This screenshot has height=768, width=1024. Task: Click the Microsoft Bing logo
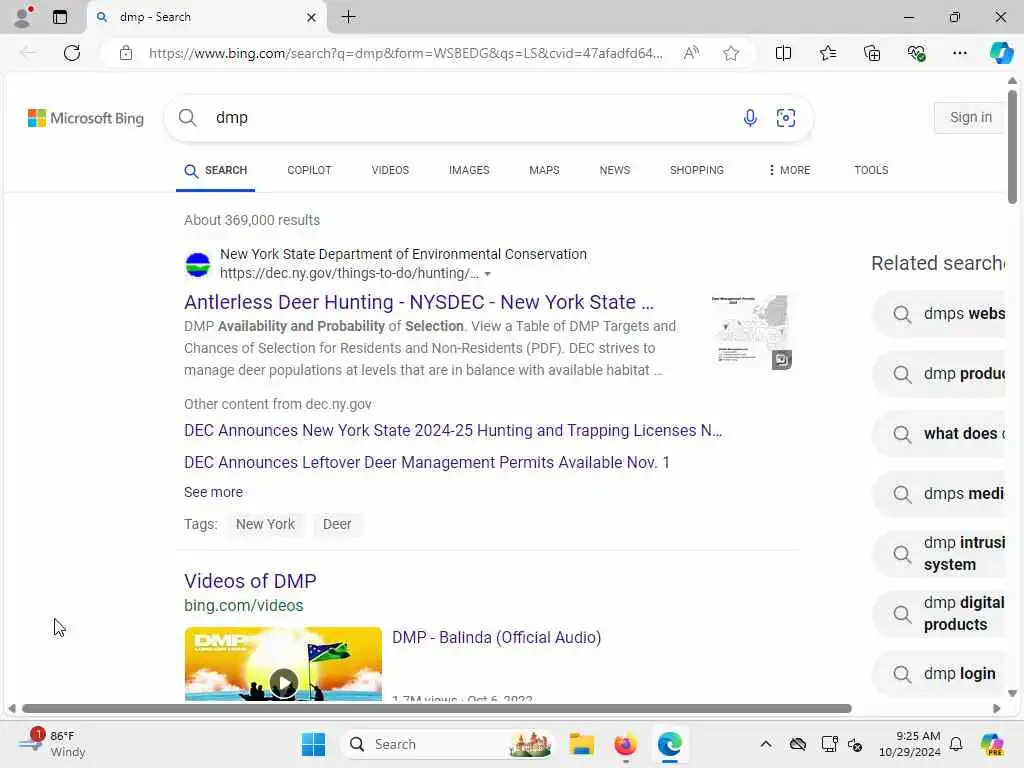point(86,118)
